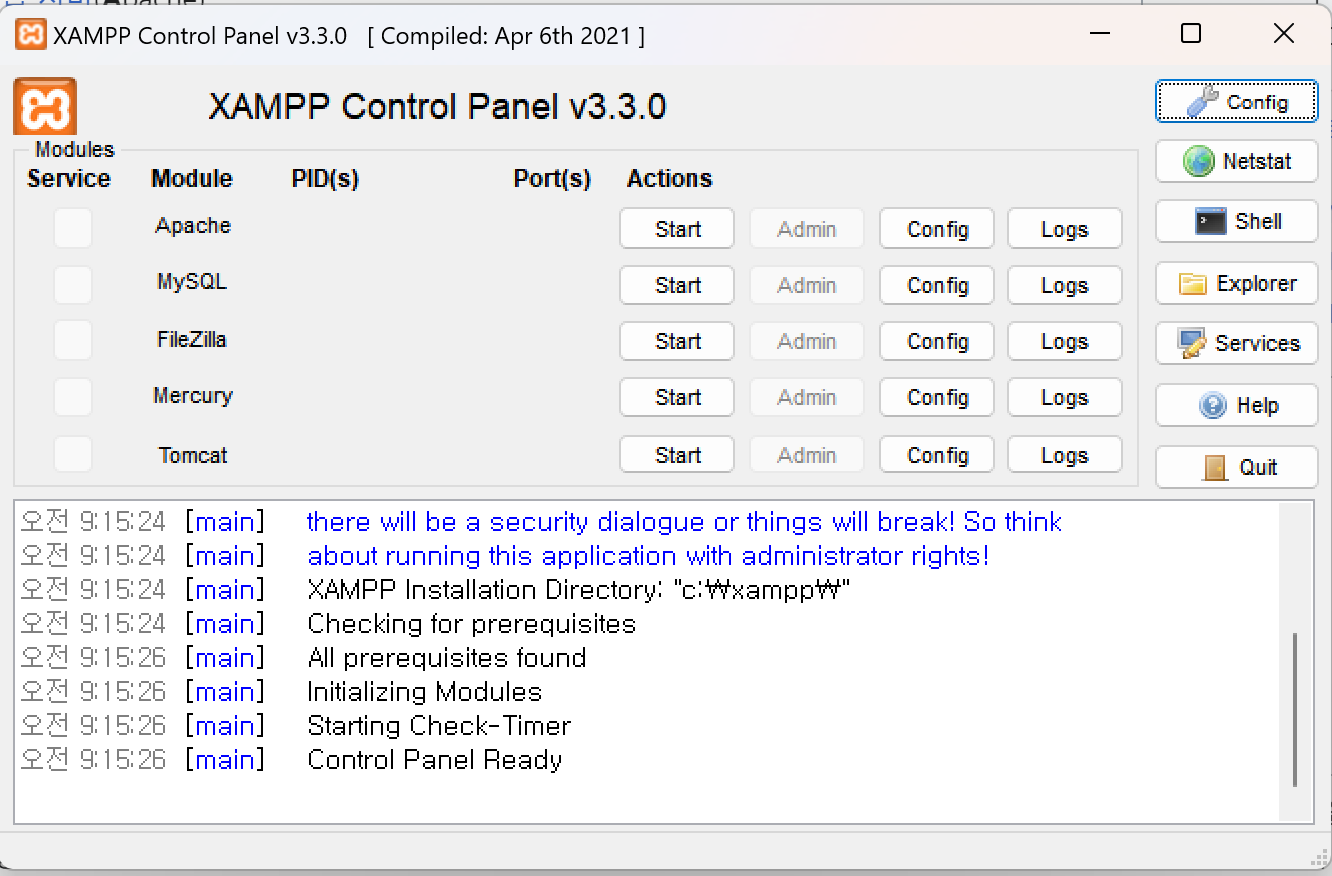Maximize the XAMPP Control Panel window
The width and height of the screenshot is (1332, 876).
pos(1191,34)
